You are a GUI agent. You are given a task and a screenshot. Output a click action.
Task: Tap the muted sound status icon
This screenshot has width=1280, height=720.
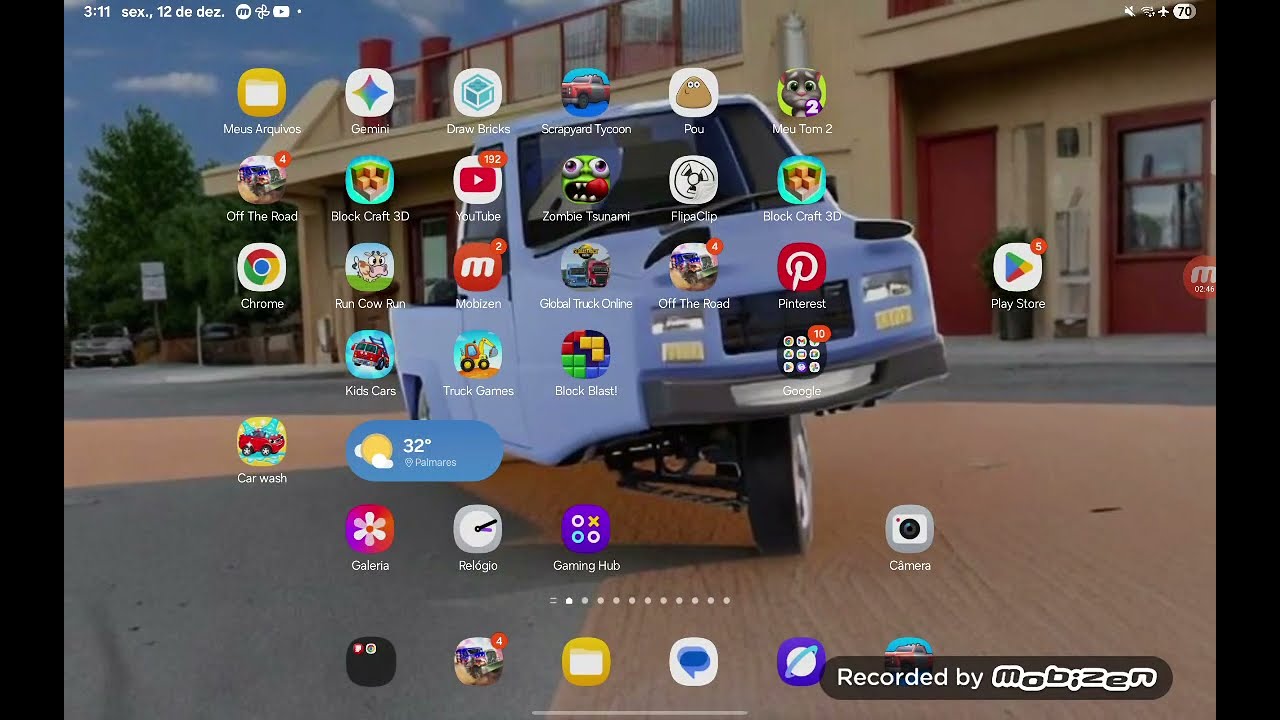(1130, 12)
